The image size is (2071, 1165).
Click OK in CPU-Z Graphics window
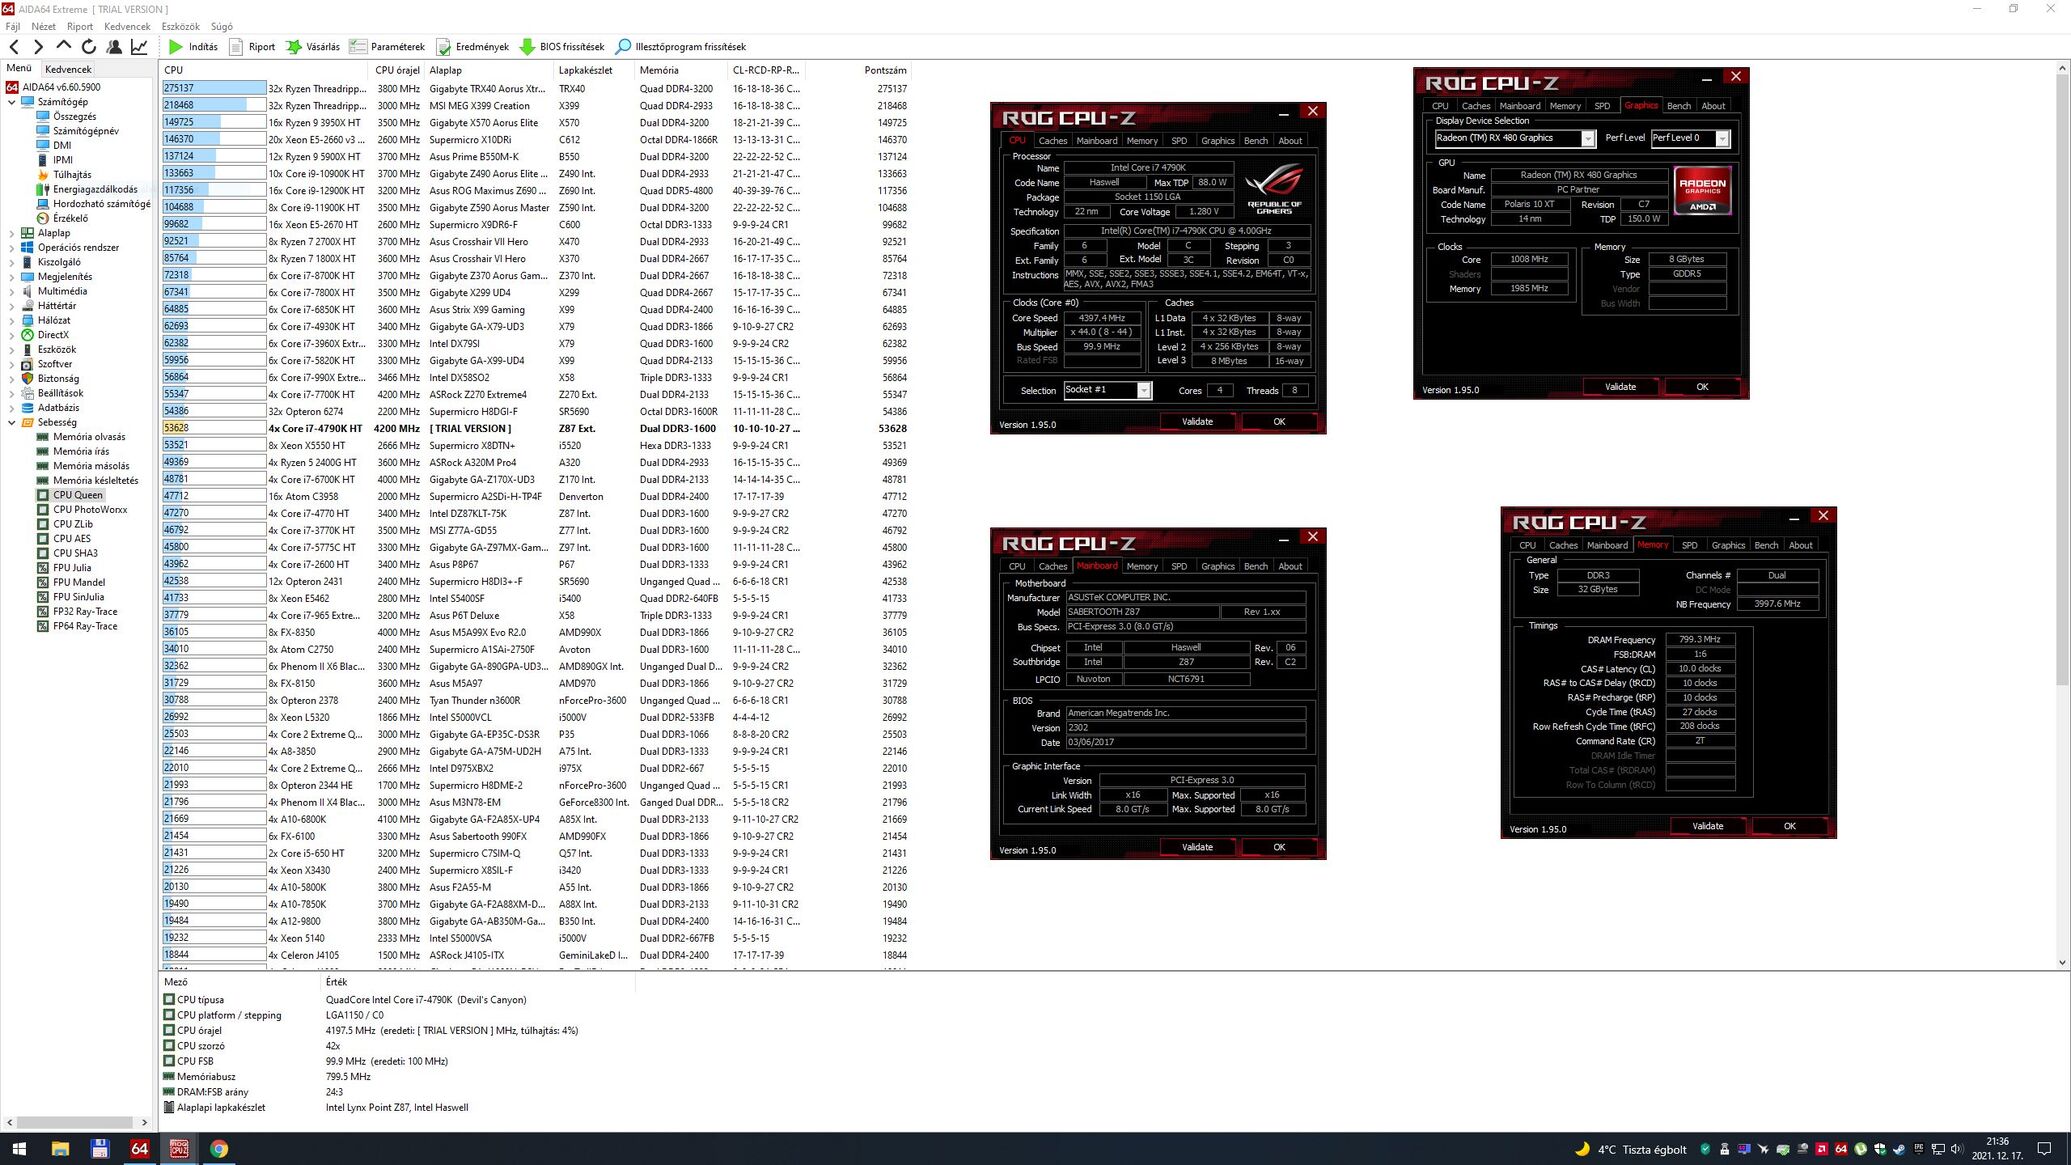[1702, 387]
